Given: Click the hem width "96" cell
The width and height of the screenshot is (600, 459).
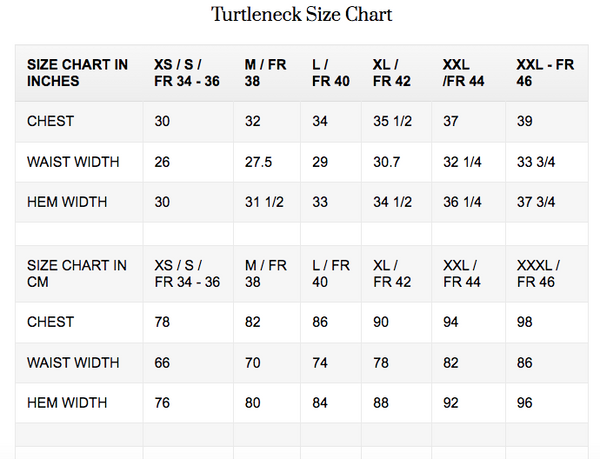Looking at the screenshot, I should tap(525, 403).
